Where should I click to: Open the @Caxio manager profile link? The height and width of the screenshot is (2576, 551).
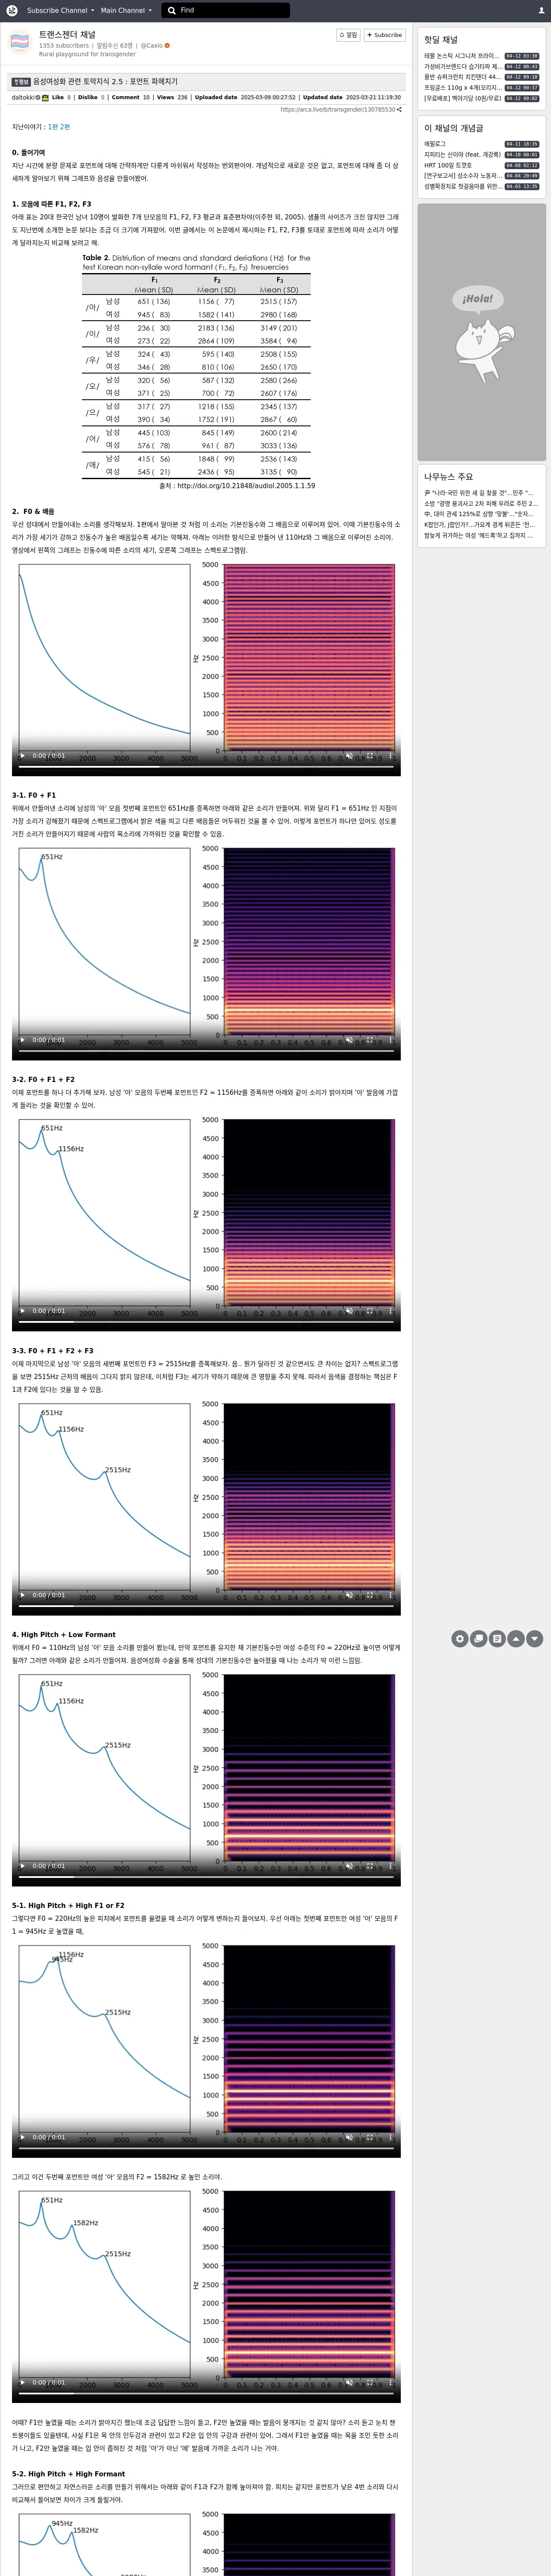[152, 45]
